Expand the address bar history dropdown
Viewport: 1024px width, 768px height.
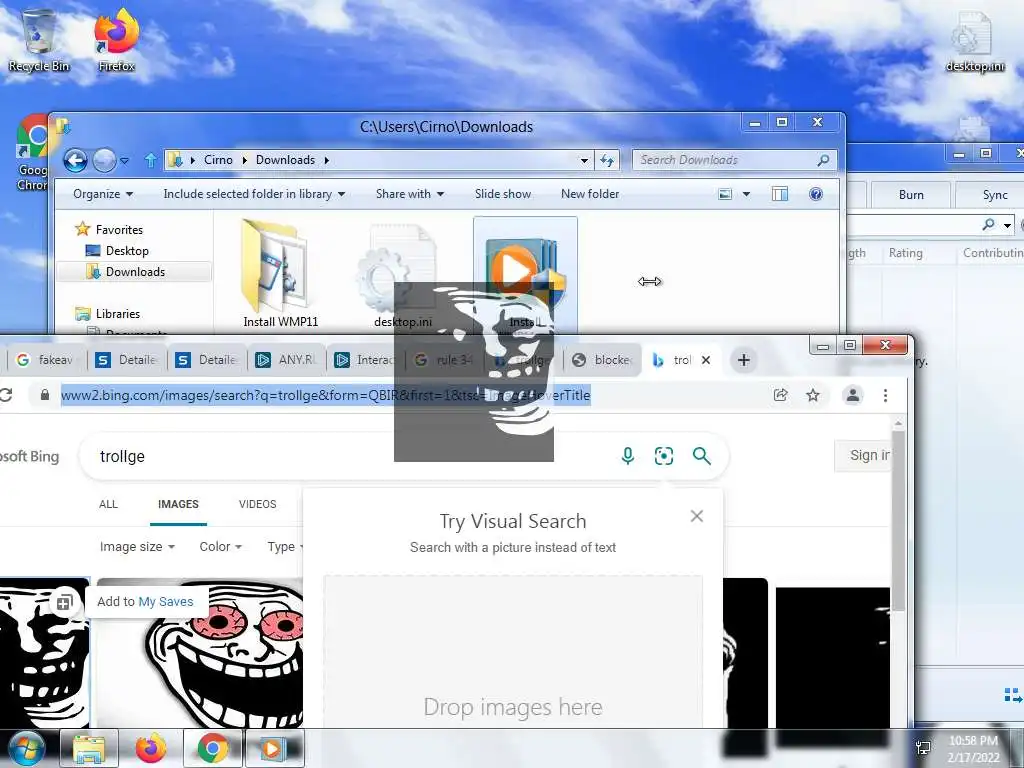[x=584, y=160]
